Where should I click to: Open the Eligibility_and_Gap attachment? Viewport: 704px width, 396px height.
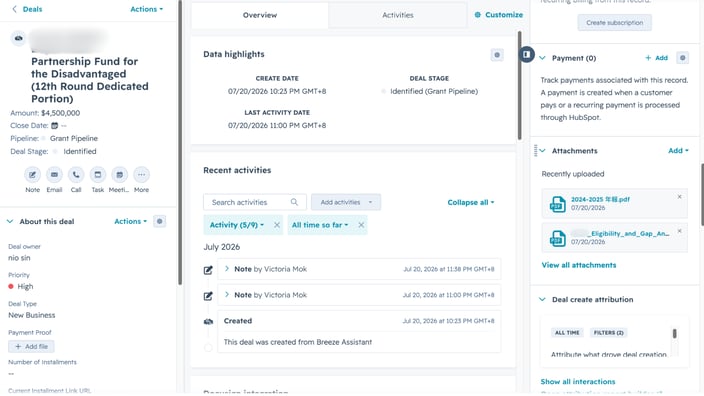click(620, 233)
